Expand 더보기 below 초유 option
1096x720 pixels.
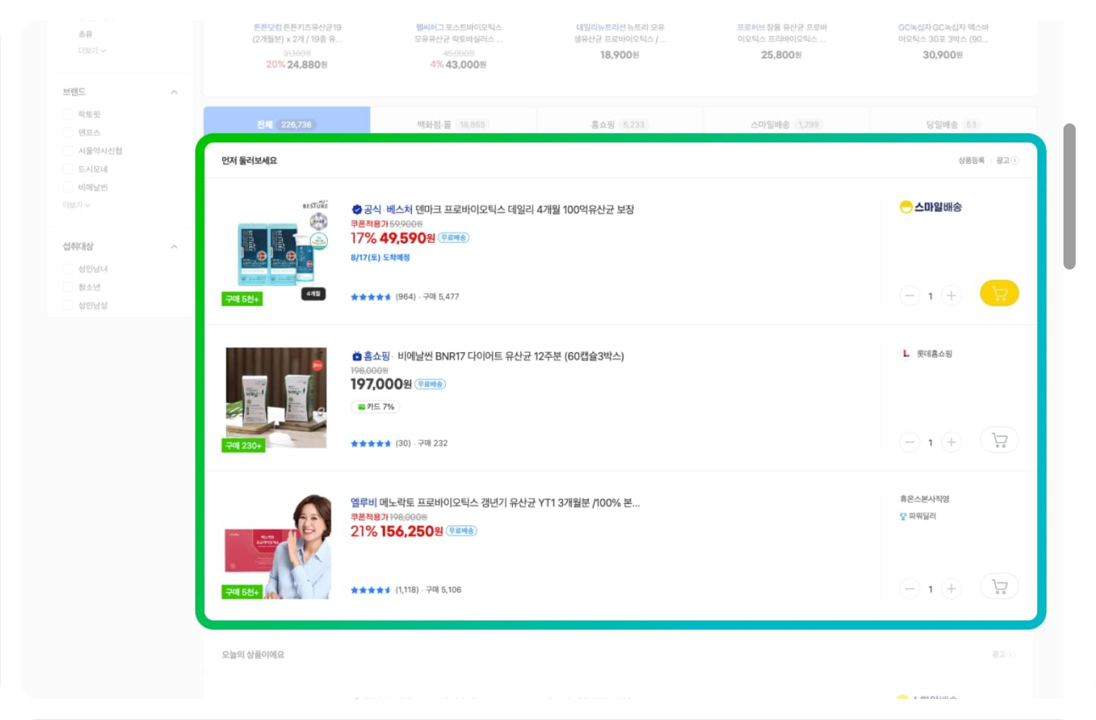[x=92, y=51]
